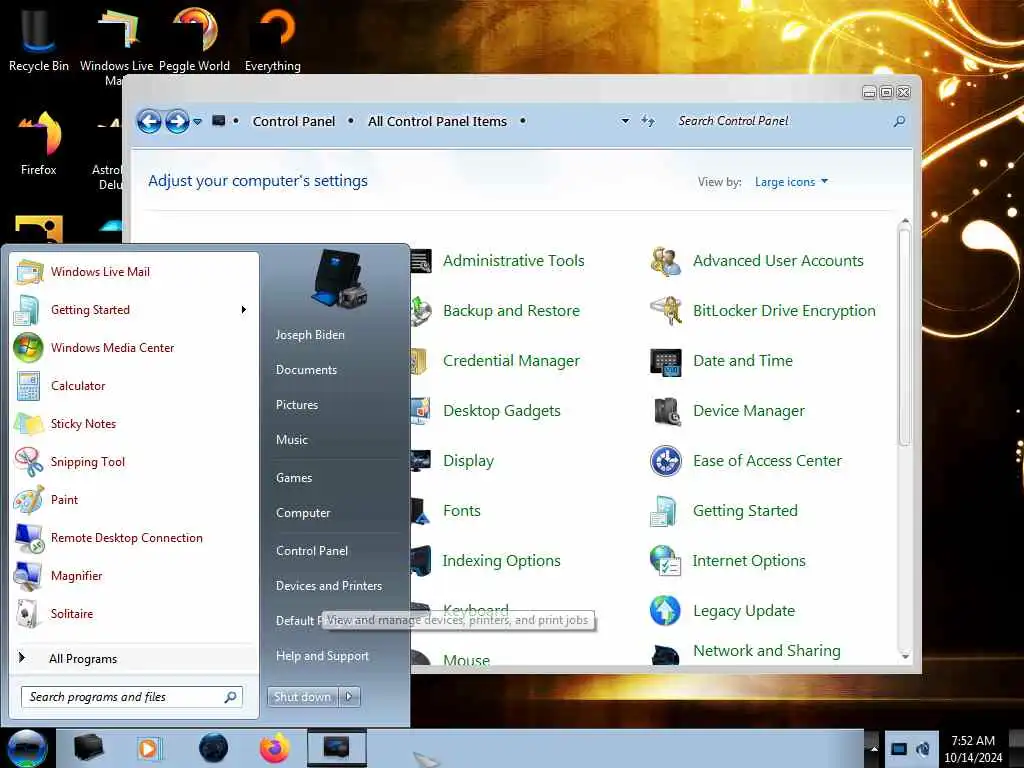Click the Sticky Notes icon in Start menu
1024x768 pixels.
[x=29, y=424]
